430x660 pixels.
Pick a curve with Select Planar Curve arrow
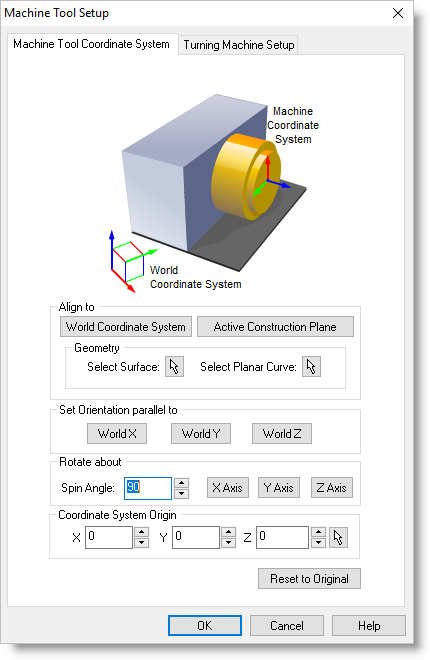pos(311,367)
